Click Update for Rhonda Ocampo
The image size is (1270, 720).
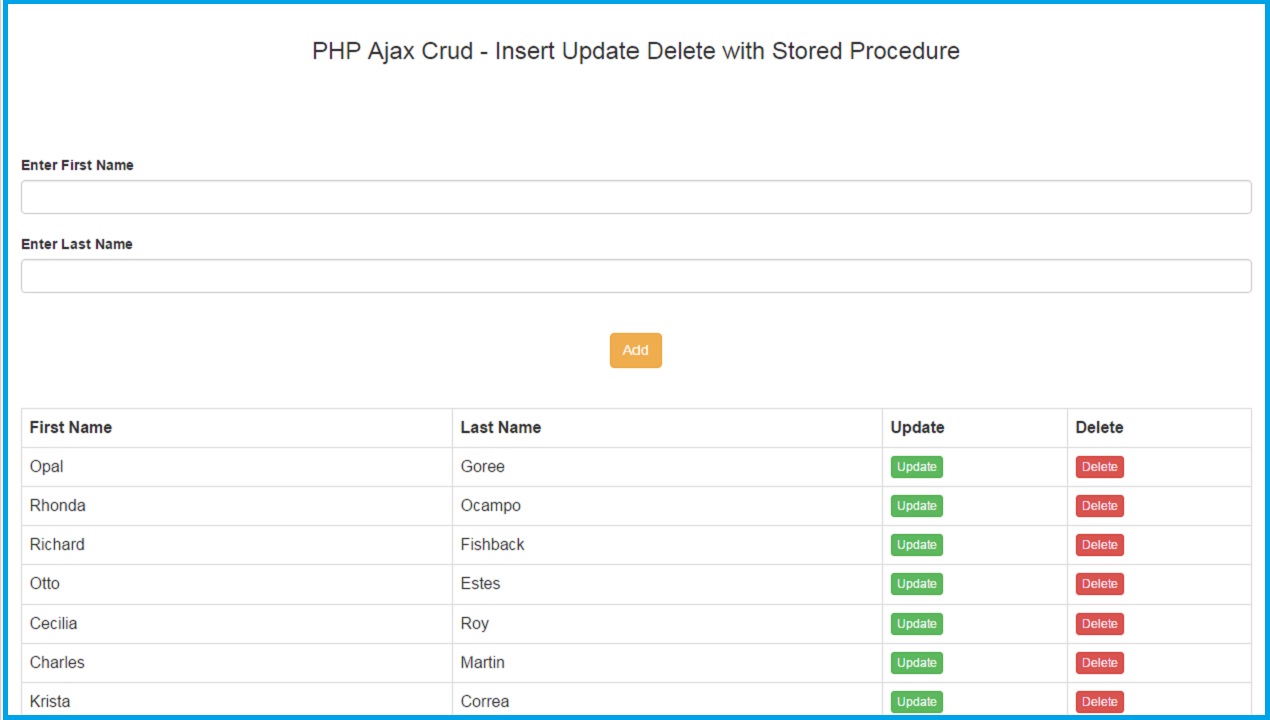click(x=916, y=505)
